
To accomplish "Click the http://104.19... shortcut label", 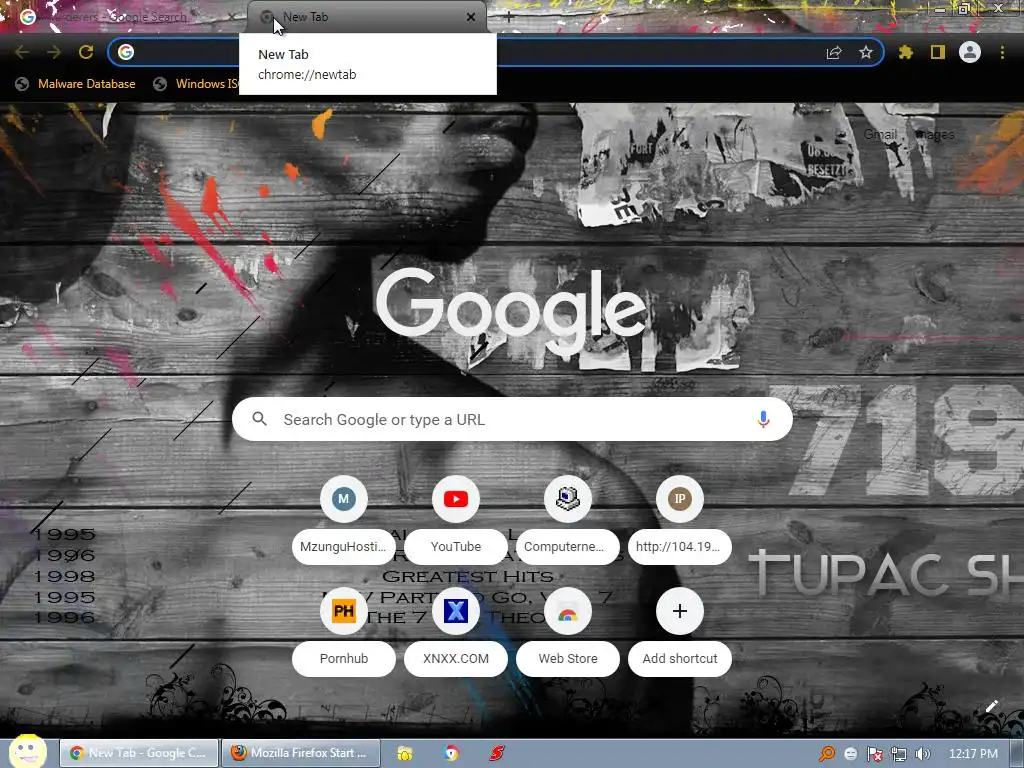I will tap(680, 547).
